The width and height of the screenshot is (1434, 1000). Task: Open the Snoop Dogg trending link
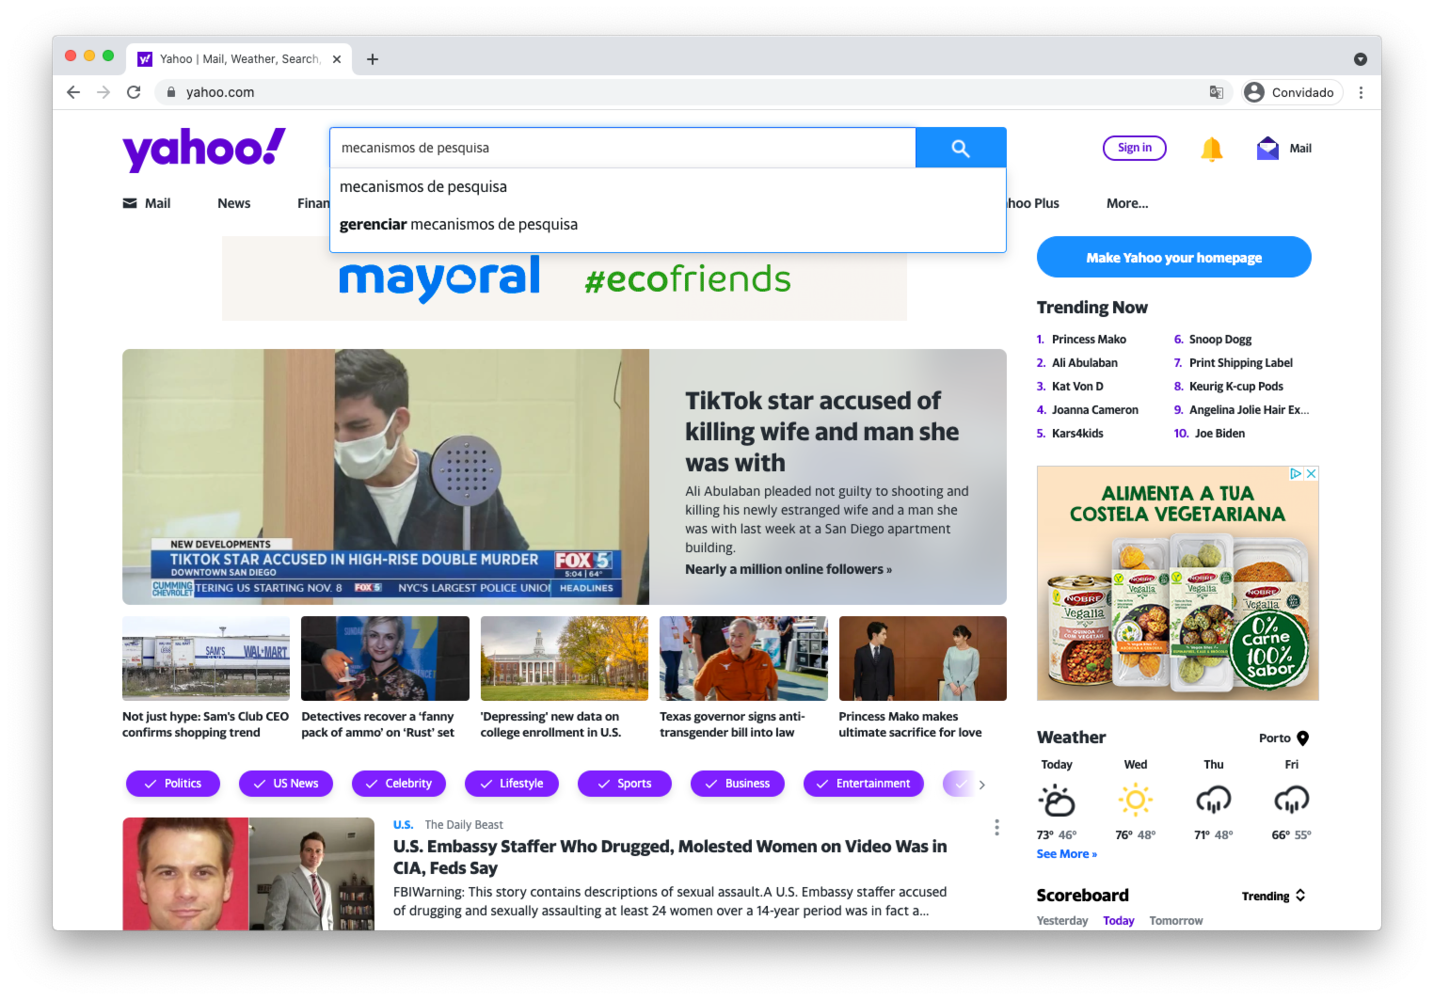pyautogui.click(x=1220, y=339)
